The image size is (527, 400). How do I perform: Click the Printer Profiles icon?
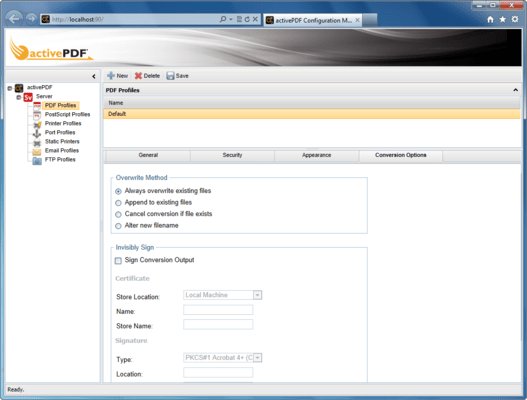click(37, 125)
